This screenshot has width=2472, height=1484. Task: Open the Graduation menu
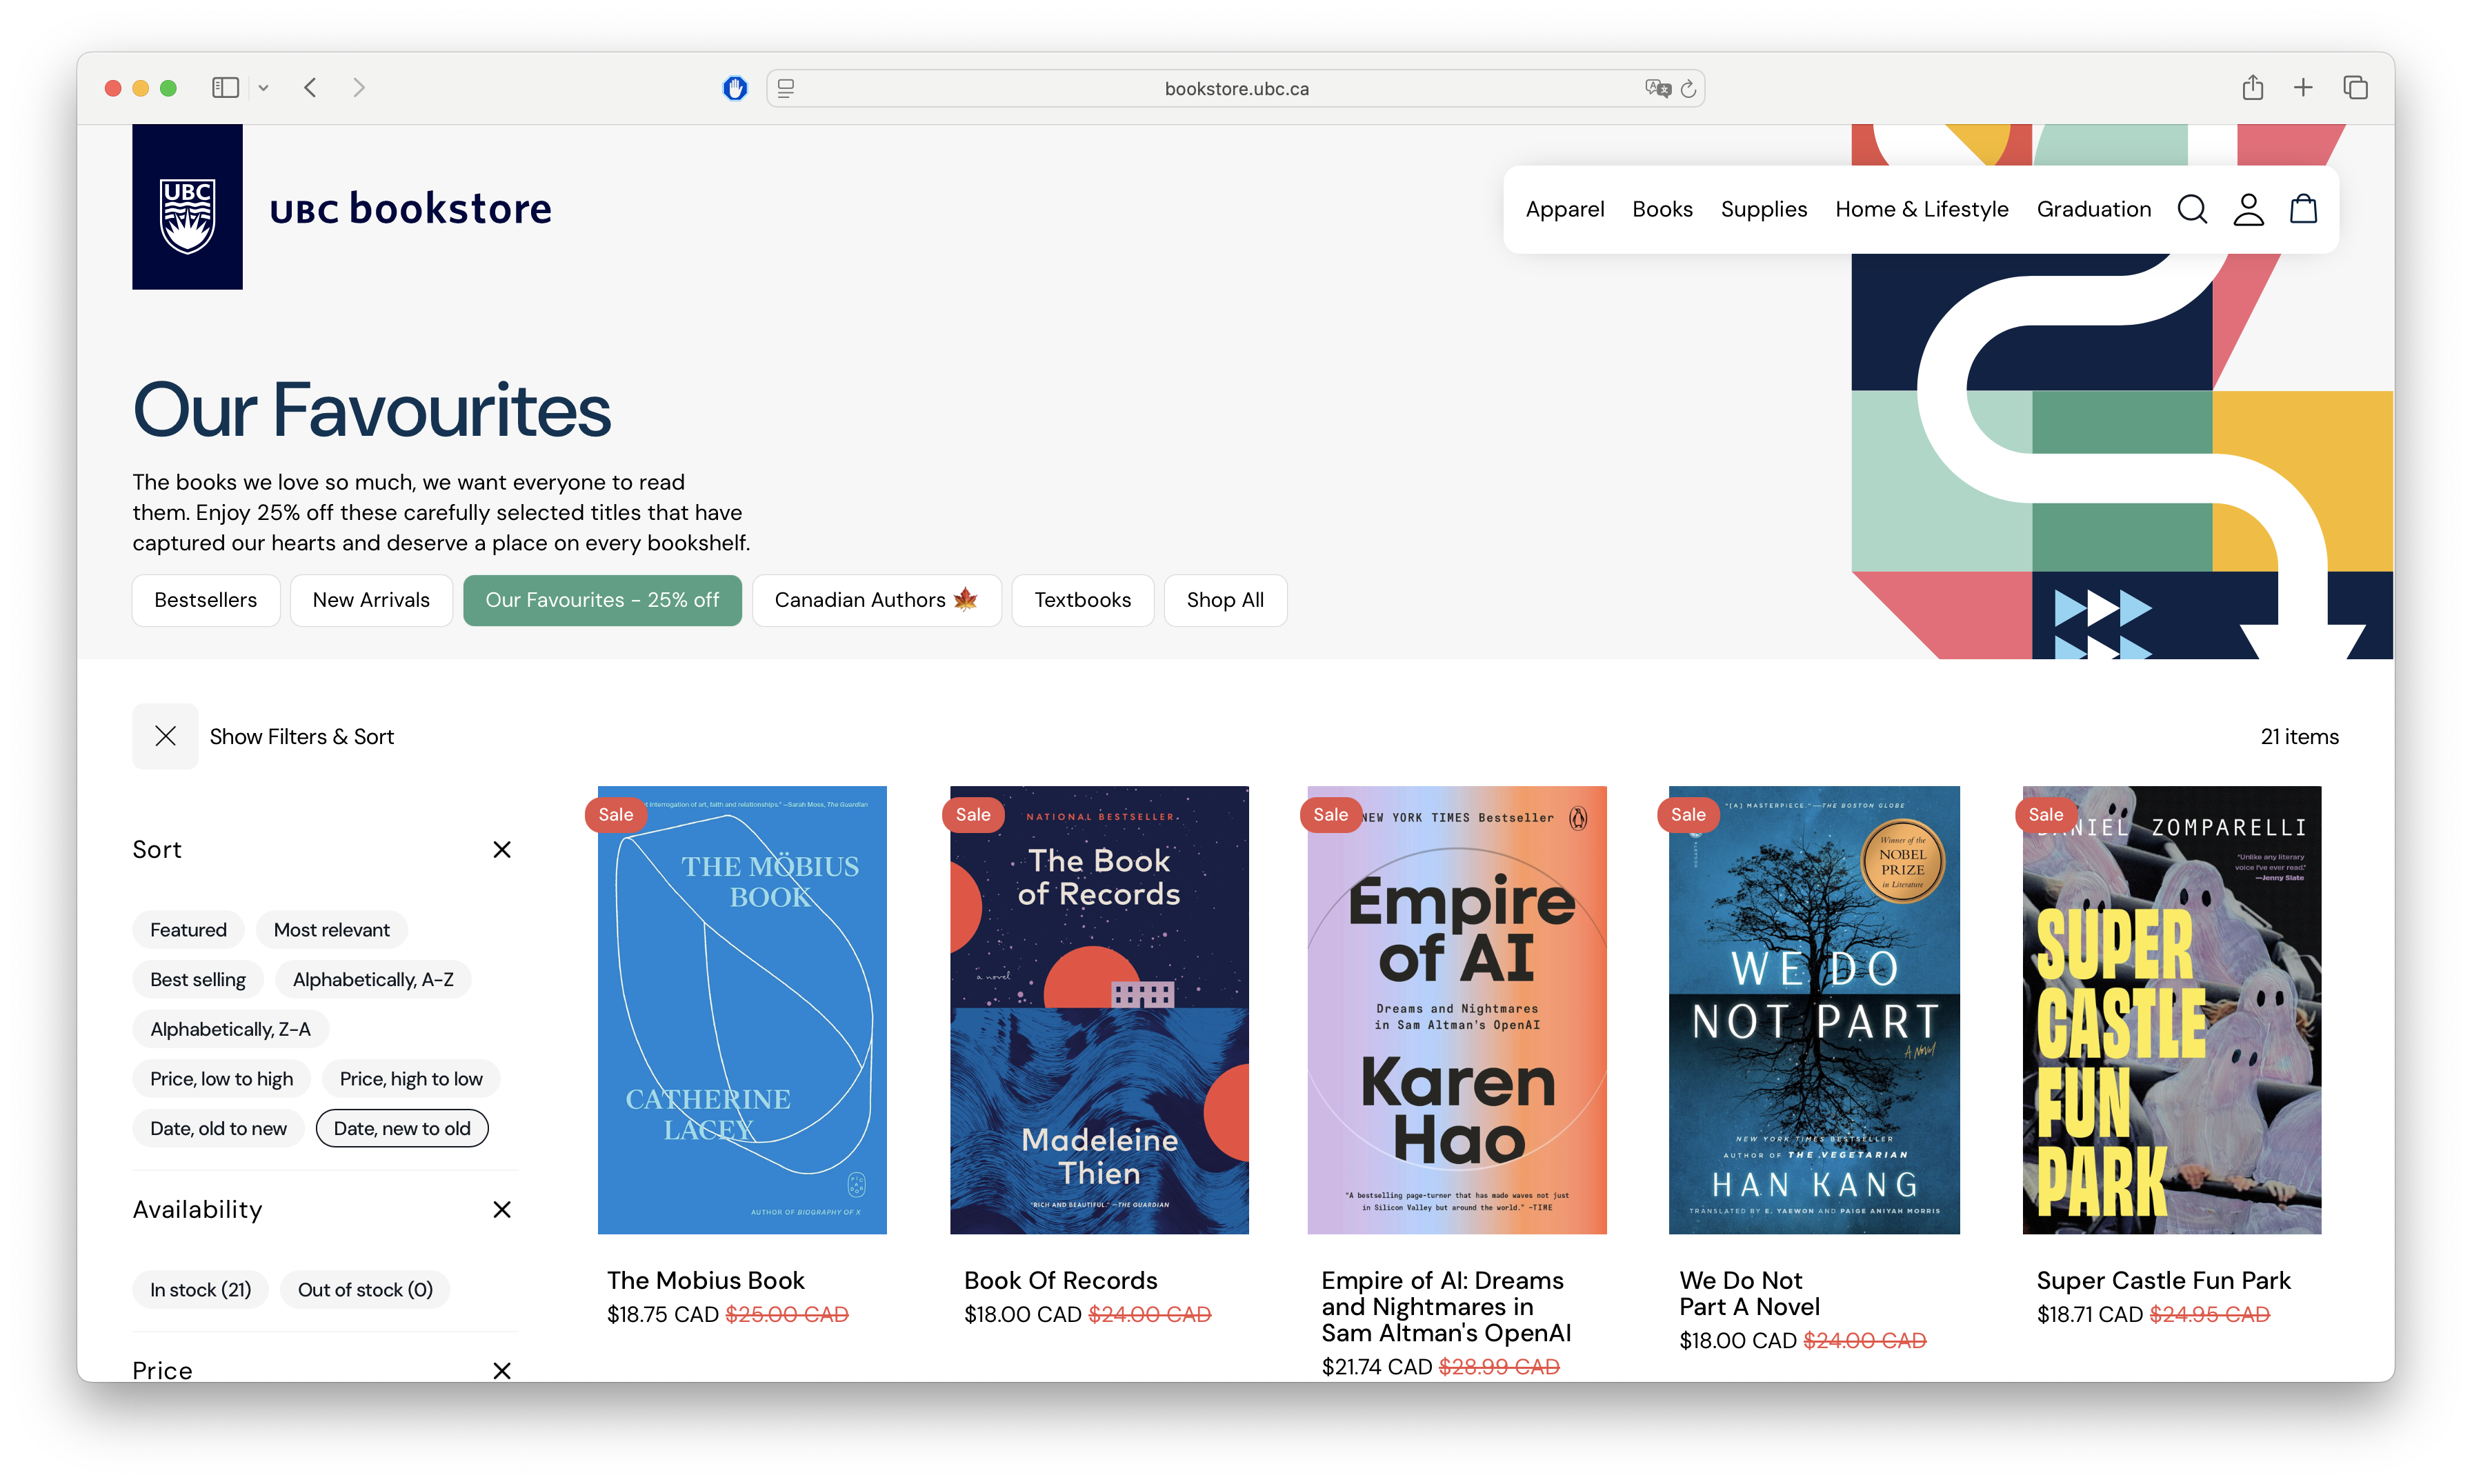coord(2093,209)
